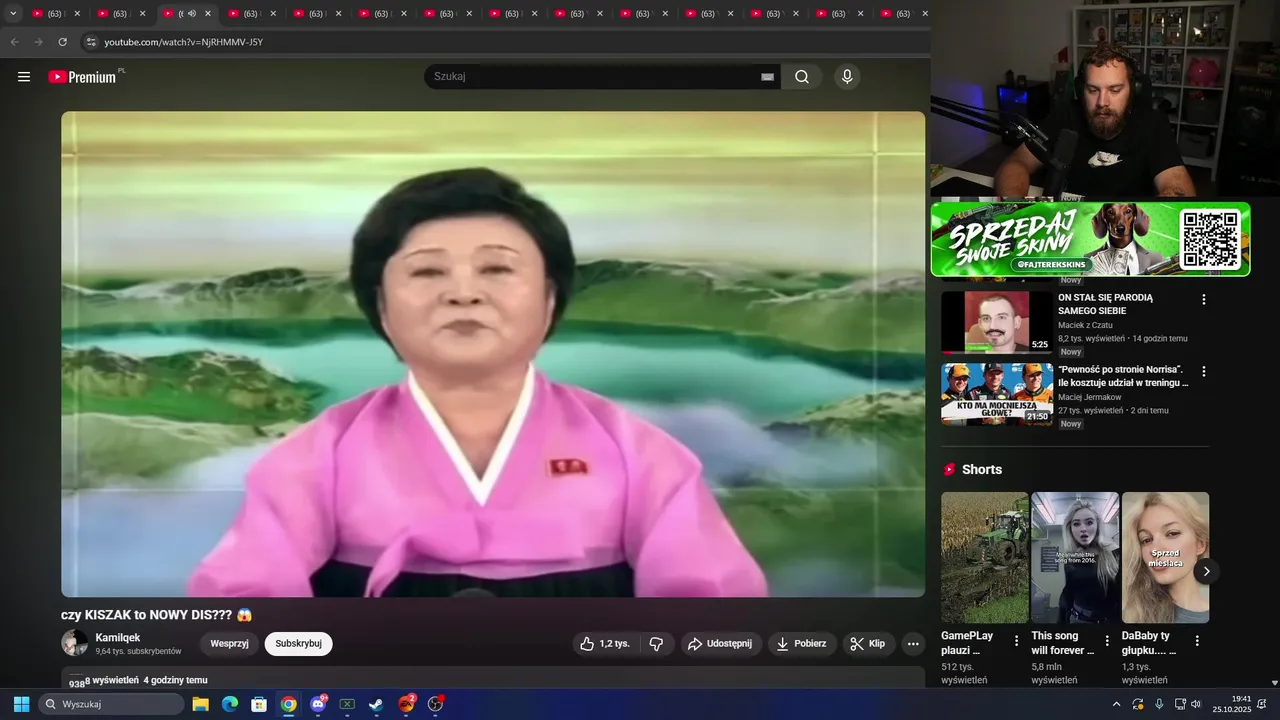This screenshot has height=720, width=1280.
Task: Open thumbnail of 5:25 Maciek z Czatu video
Action: tap(997, 322)
